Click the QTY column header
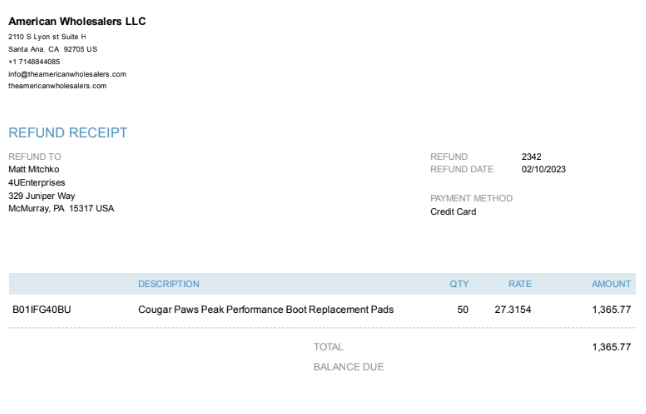 point(459,284)
